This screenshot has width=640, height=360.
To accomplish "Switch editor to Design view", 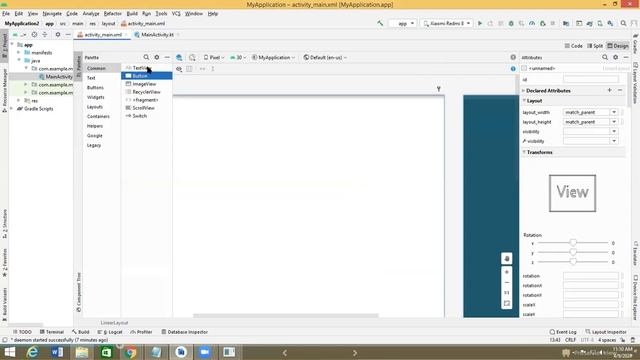I will point(618,46).
